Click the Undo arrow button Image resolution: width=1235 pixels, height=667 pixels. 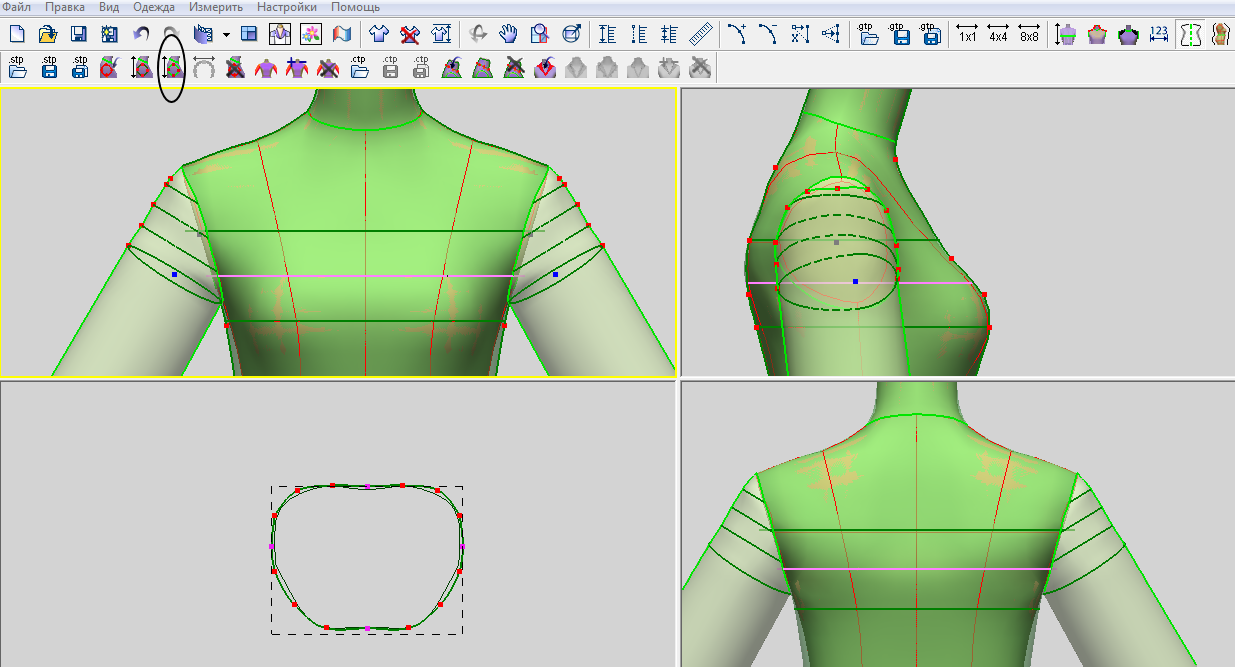141,34
